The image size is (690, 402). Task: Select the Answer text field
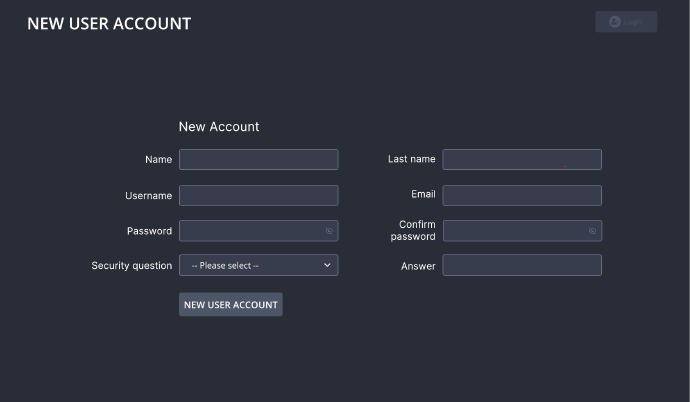point(521,265)
